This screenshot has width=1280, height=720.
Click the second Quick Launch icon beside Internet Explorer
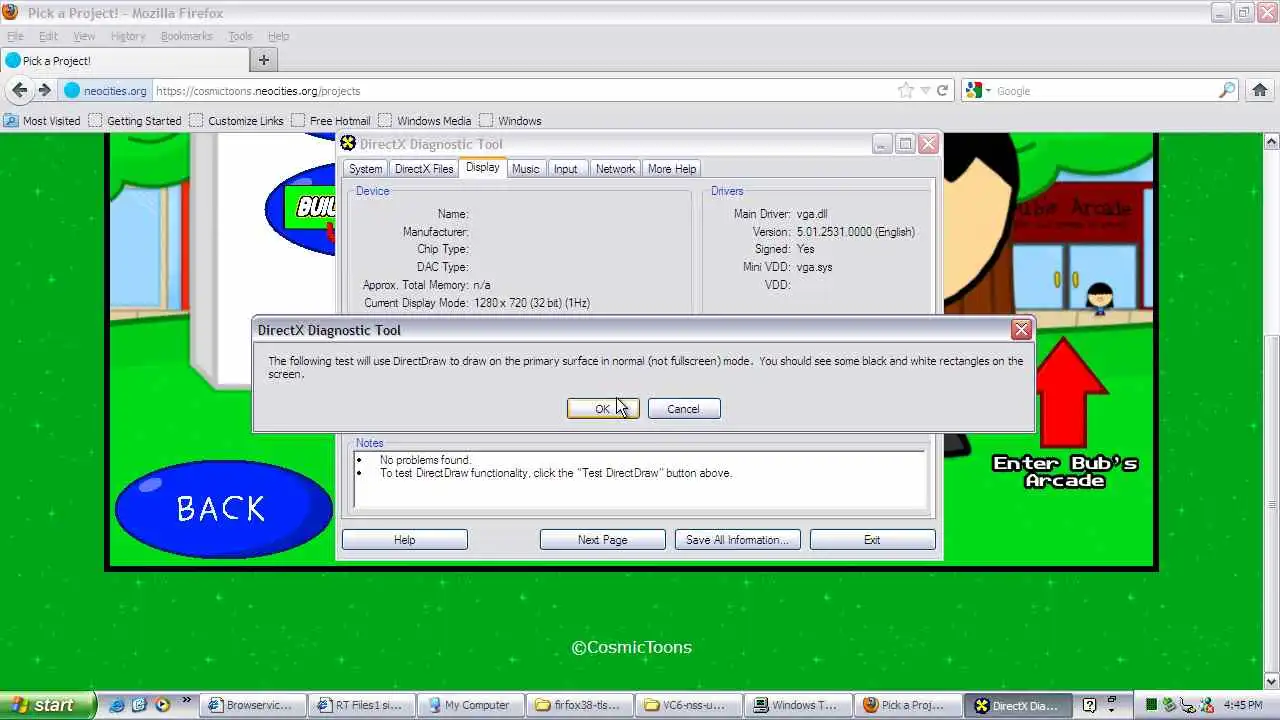(139, 705)
